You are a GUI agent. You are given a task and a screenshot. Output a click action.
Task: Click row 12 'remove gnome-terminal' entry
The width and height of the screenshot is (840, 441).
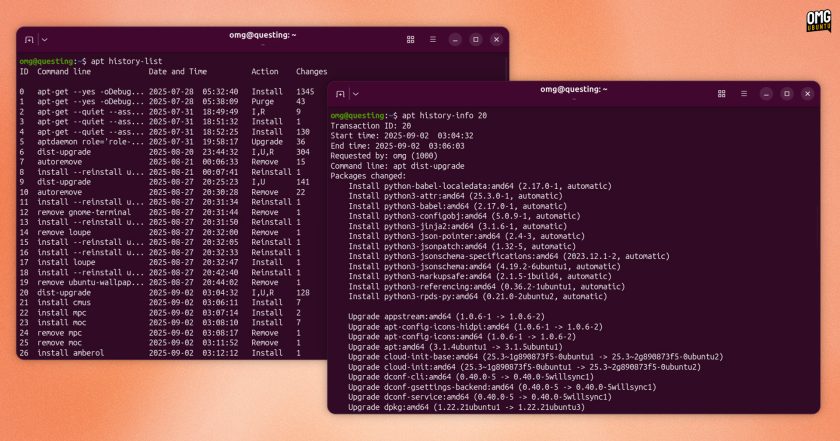(84, 212)
